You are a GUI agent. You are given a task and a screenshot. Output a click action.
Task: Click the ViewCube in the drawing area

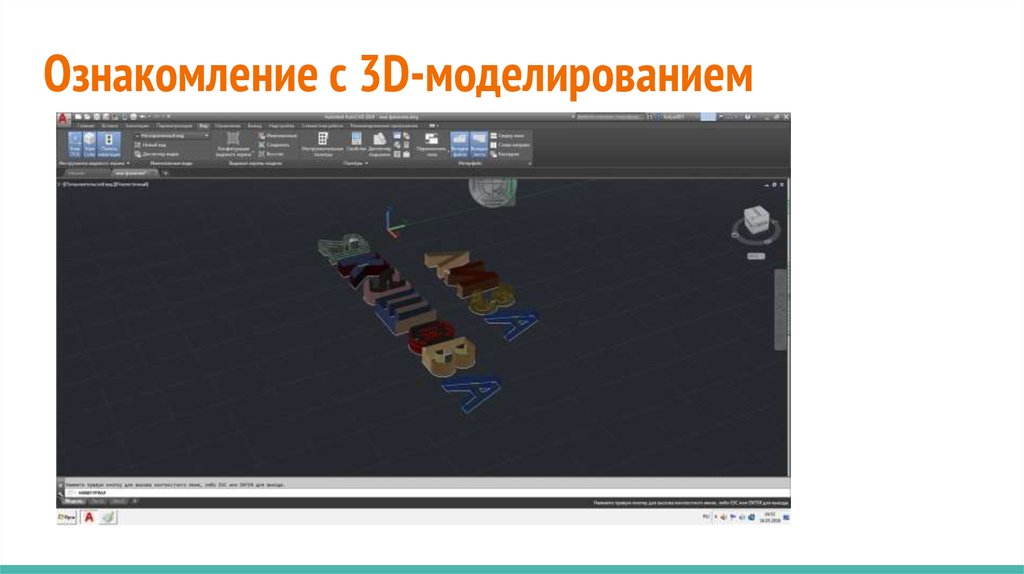coord(751,220)
